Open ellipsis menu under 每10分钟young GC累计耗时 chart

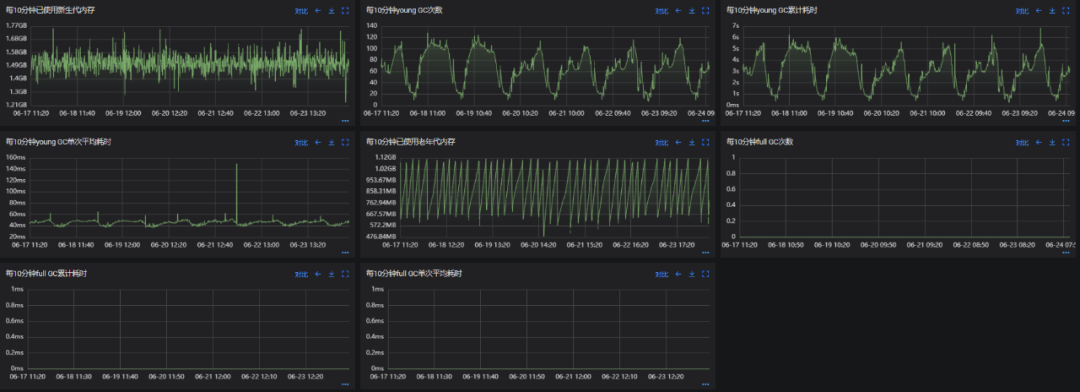(1066, 120)
